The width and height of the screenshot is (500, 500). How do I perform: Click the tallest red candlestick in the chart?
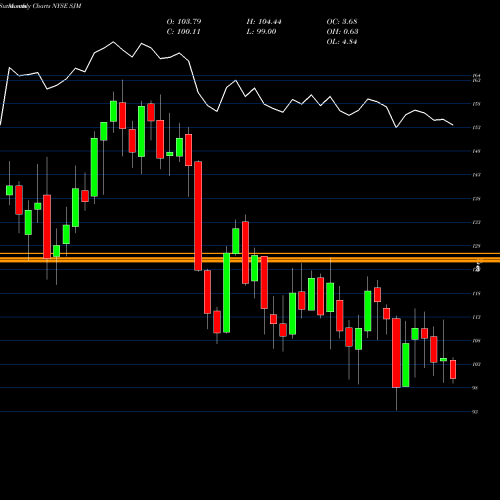point(198,216)
